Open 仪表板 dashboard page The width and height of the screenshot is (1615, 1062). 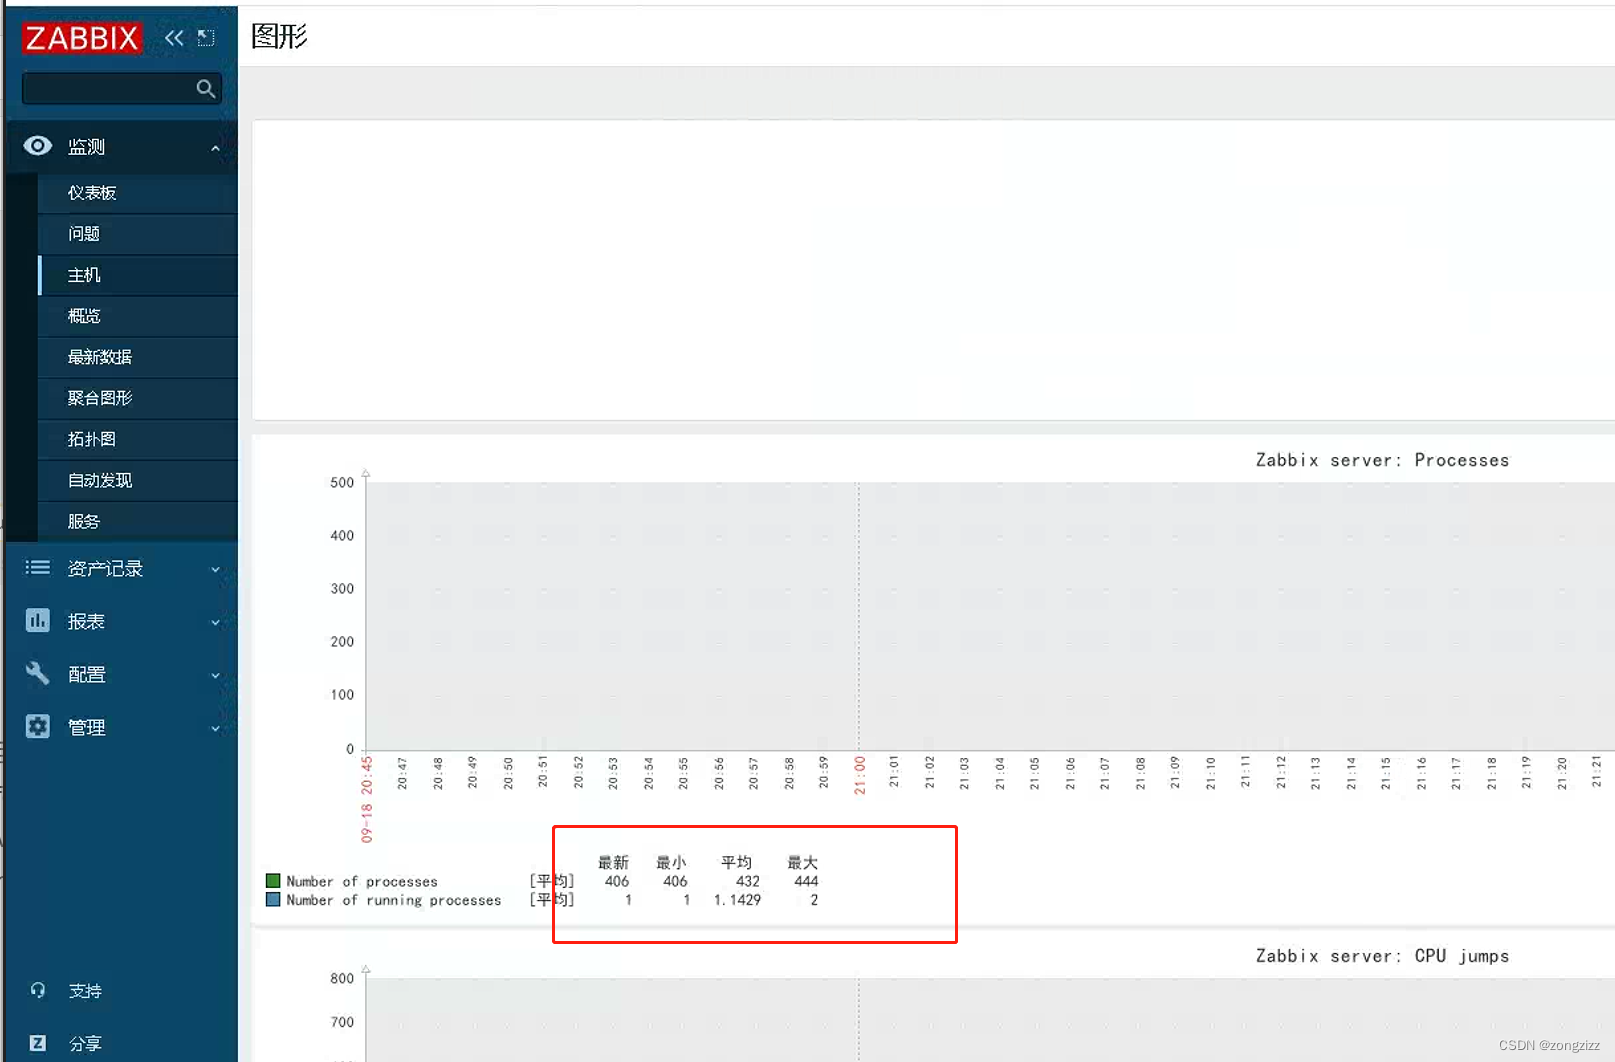[x=137, y=193]
